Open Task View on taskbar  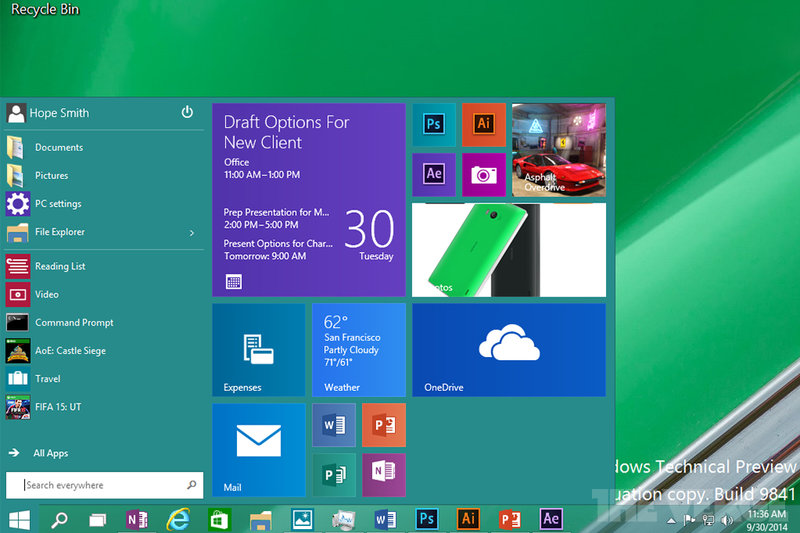pos(97,520)
